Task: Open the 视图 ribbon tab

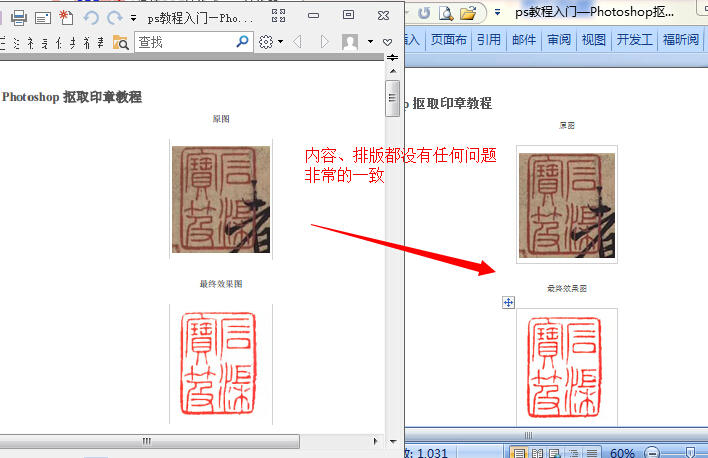Action: point(593,40)
